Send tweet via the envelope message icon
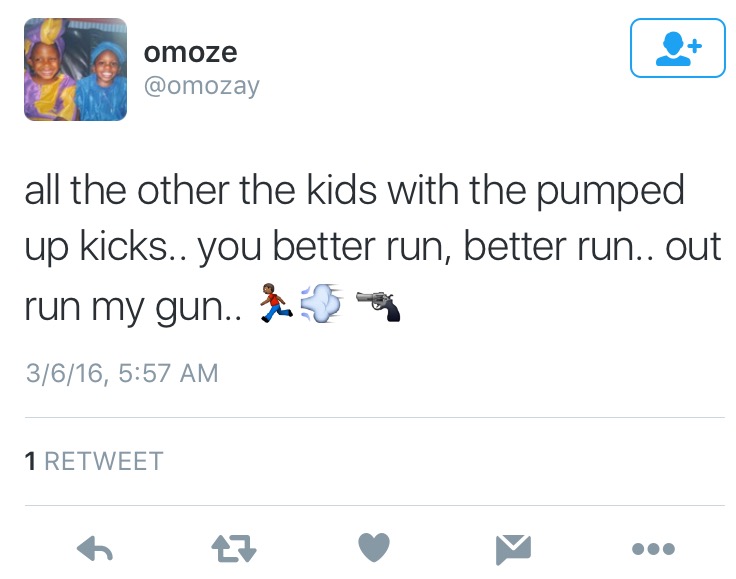 [x=514, y=547]
